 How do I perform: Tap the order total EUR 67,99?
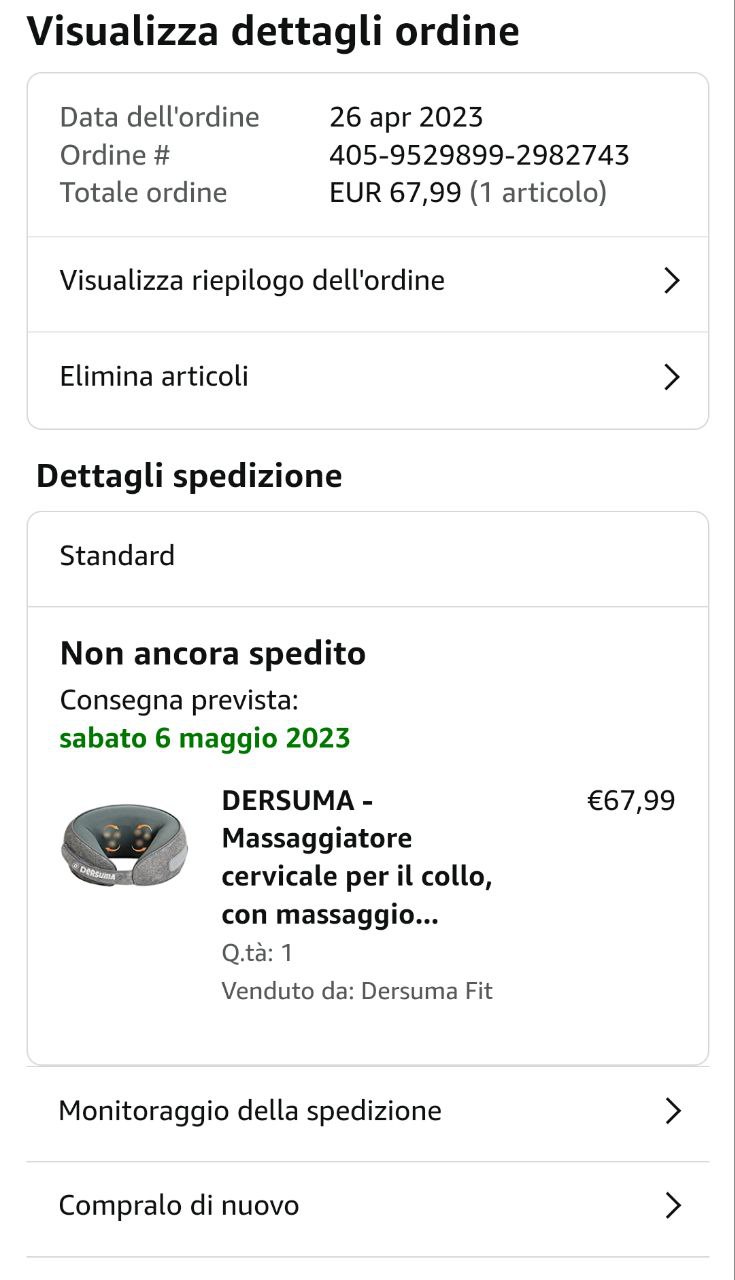click(x=398, y=192)
